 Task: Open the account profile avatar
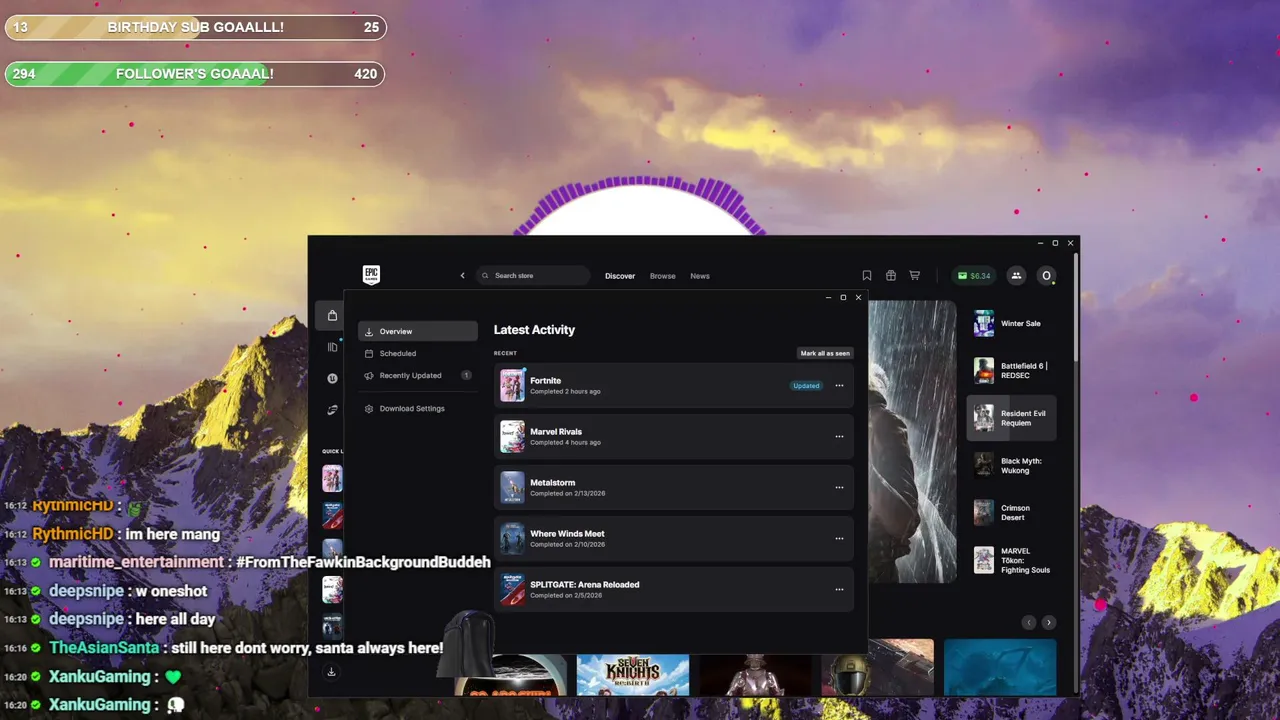(1047, 276)
